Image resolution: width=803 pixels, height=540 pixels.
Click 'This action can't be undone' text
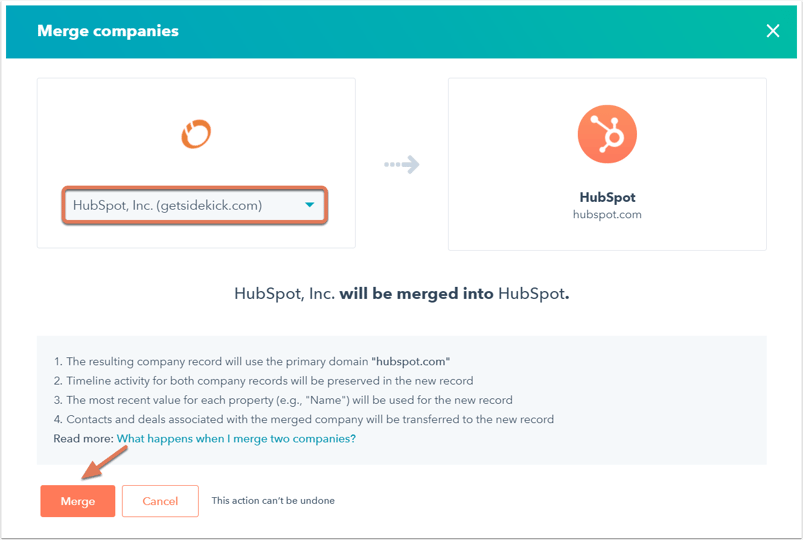click(273, 501)
